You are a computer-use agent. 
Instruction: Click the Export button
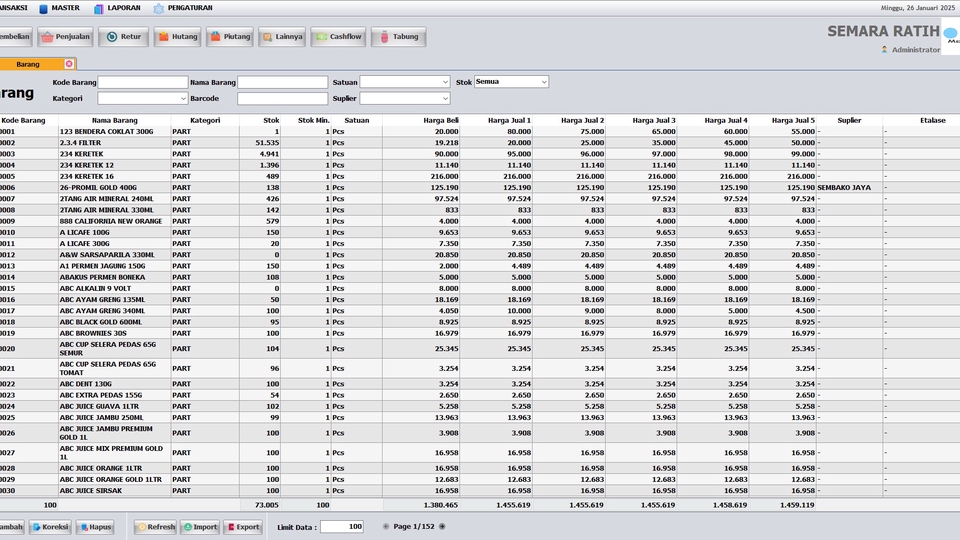(x=243, y=527)
